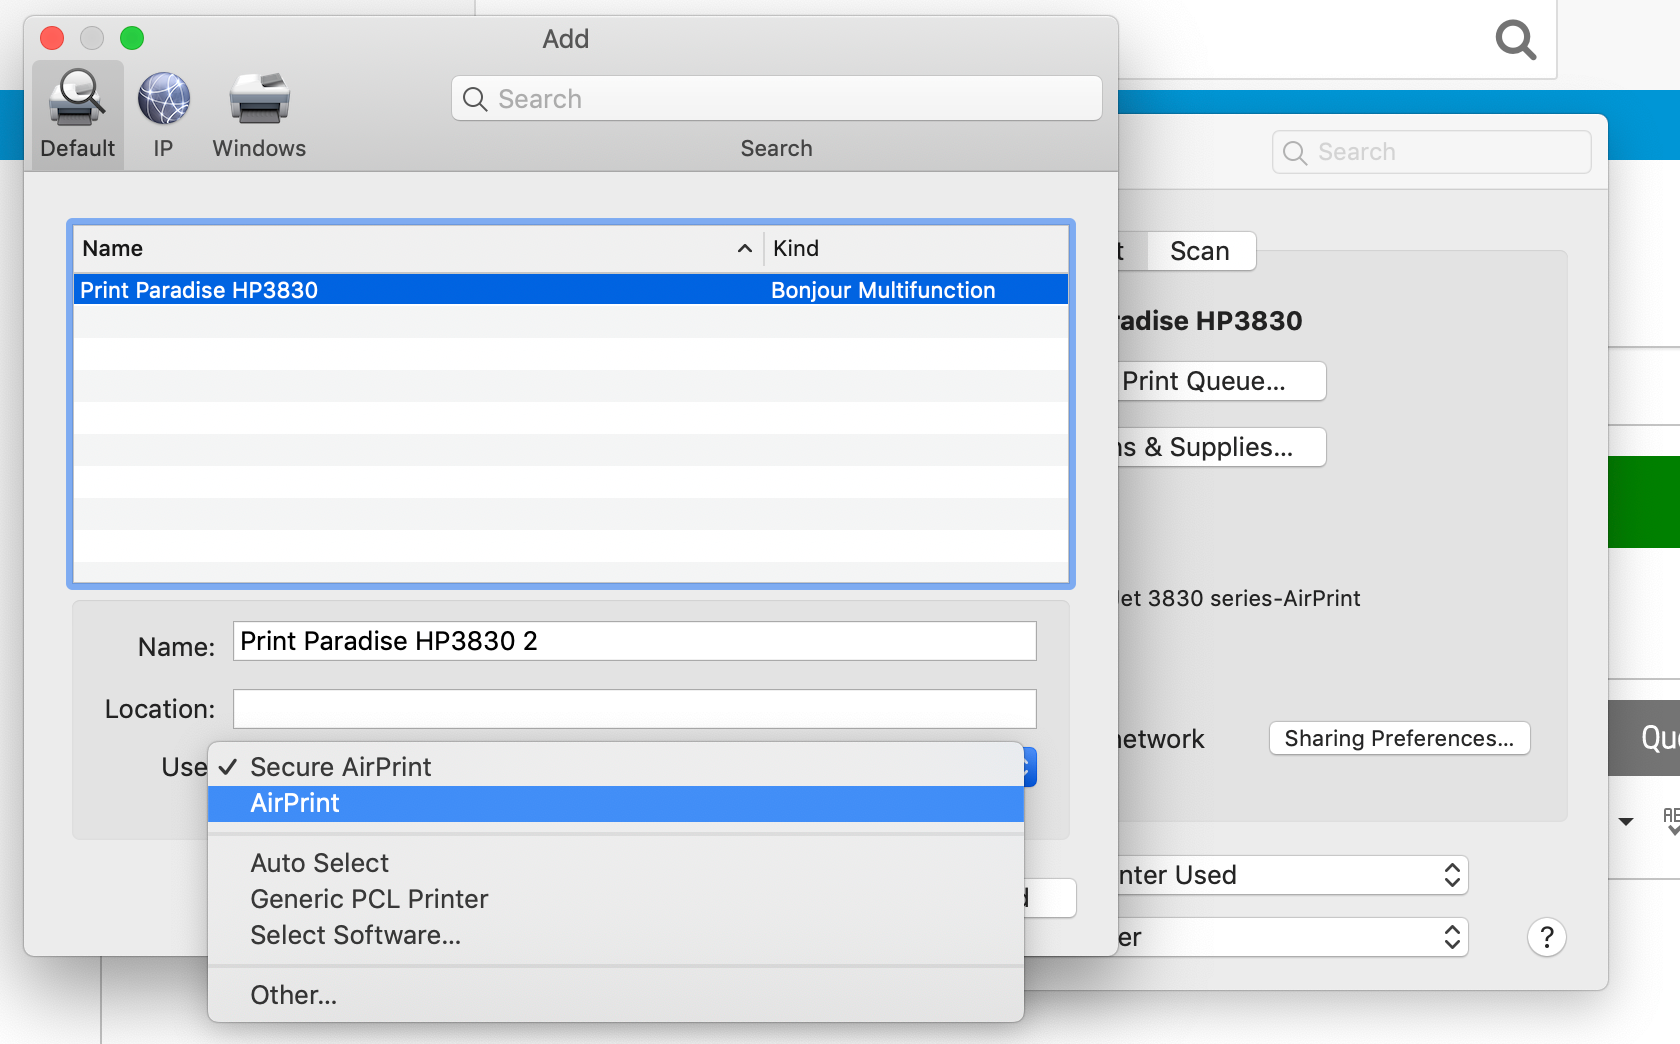The width and height of the screenshot is (1680, 1044).
Task: Click the help question mark icon
Action: click(x=1546, y=937)
